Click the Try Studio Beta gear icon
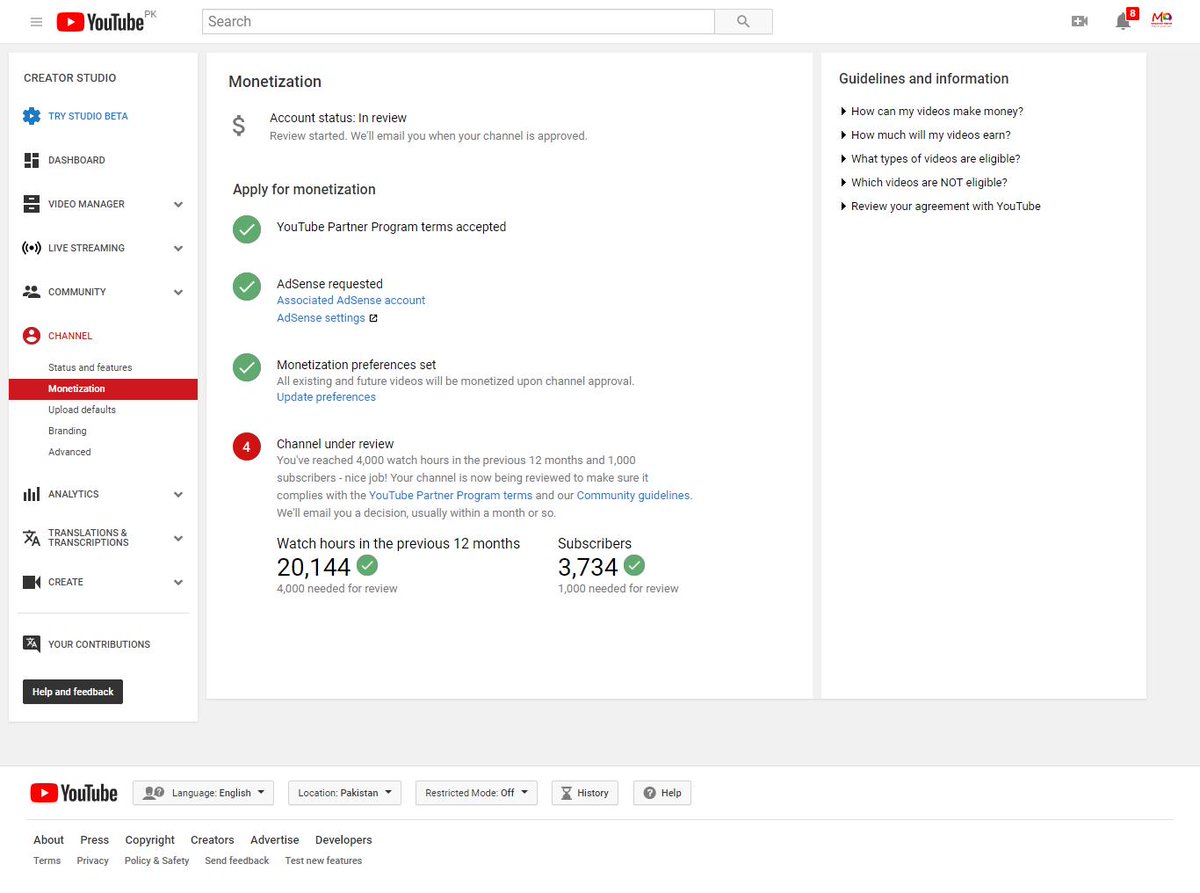This screenshot has width=1200, height=893. click(31, 116)
